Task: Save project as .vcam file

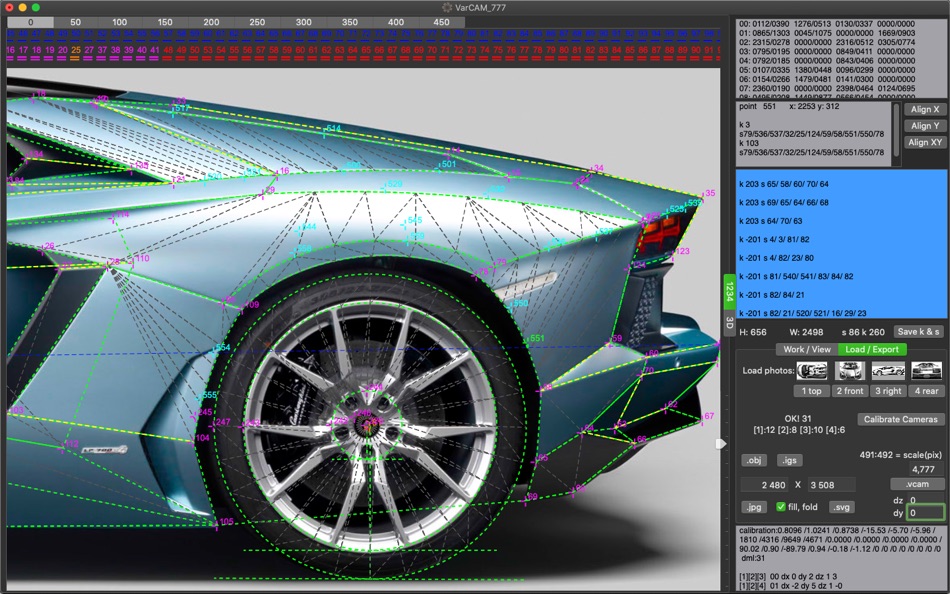Action: pyautogui.click(x=917, y=484)
